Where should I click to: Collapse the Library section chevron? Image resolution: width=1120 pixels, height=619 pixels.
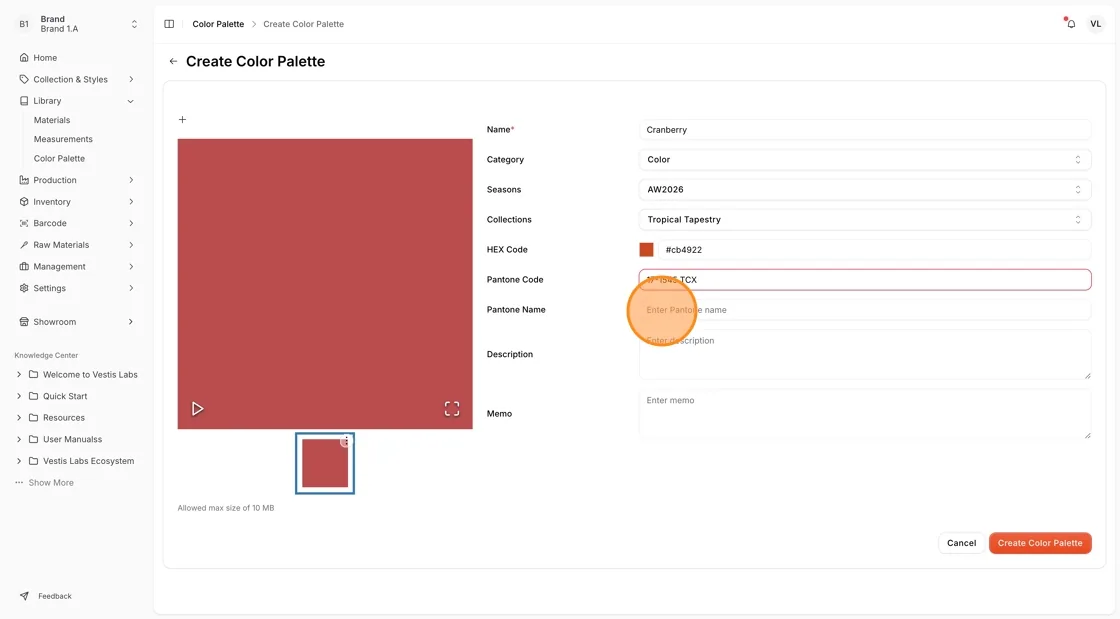pos(131,101)
